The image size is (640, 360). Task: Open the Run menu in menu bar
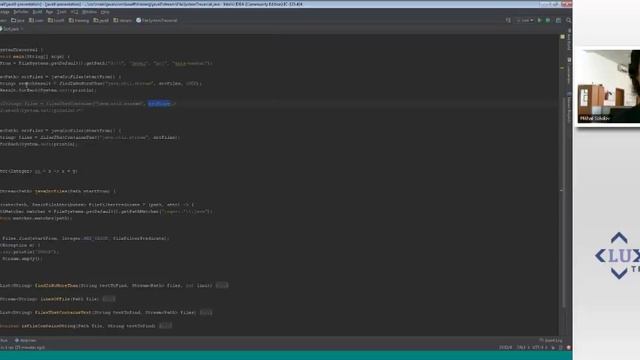pyautogui.click(x=49, y=12)
